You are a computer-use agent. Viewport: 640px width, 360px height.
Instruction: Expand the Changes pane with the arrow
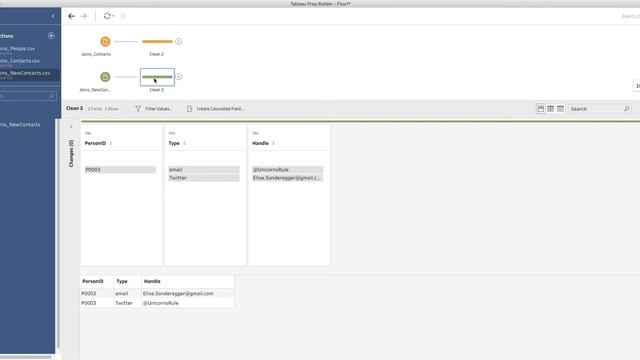71,127
